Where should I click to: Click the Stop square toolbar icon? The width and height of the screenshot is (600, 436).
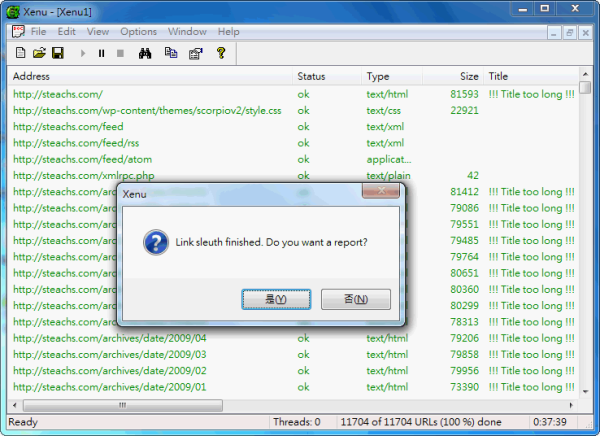[x=120, y=53]
